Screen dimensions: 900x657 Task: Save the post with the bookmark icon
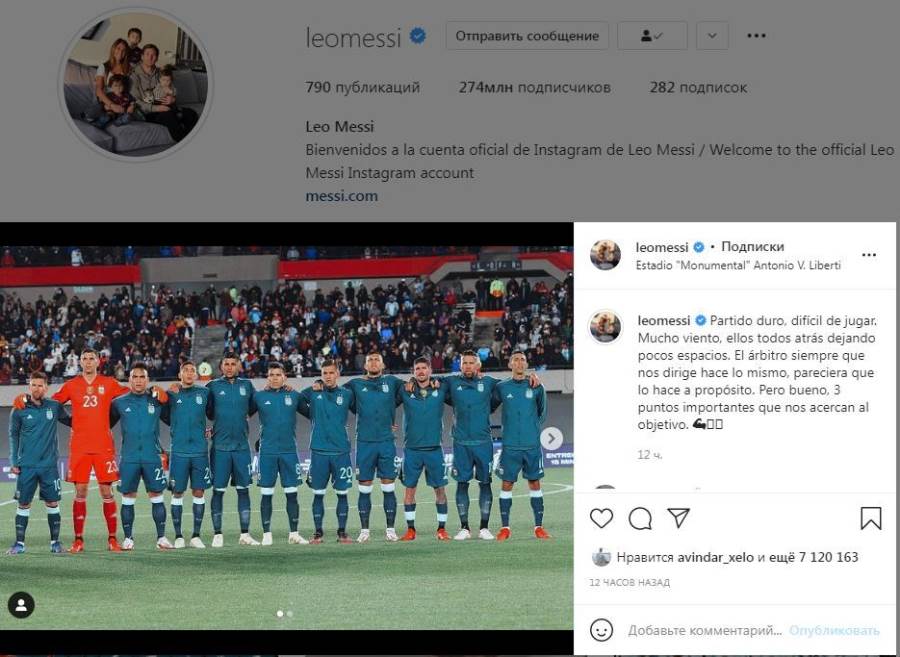pyautogui.click(x=871, y=518)
